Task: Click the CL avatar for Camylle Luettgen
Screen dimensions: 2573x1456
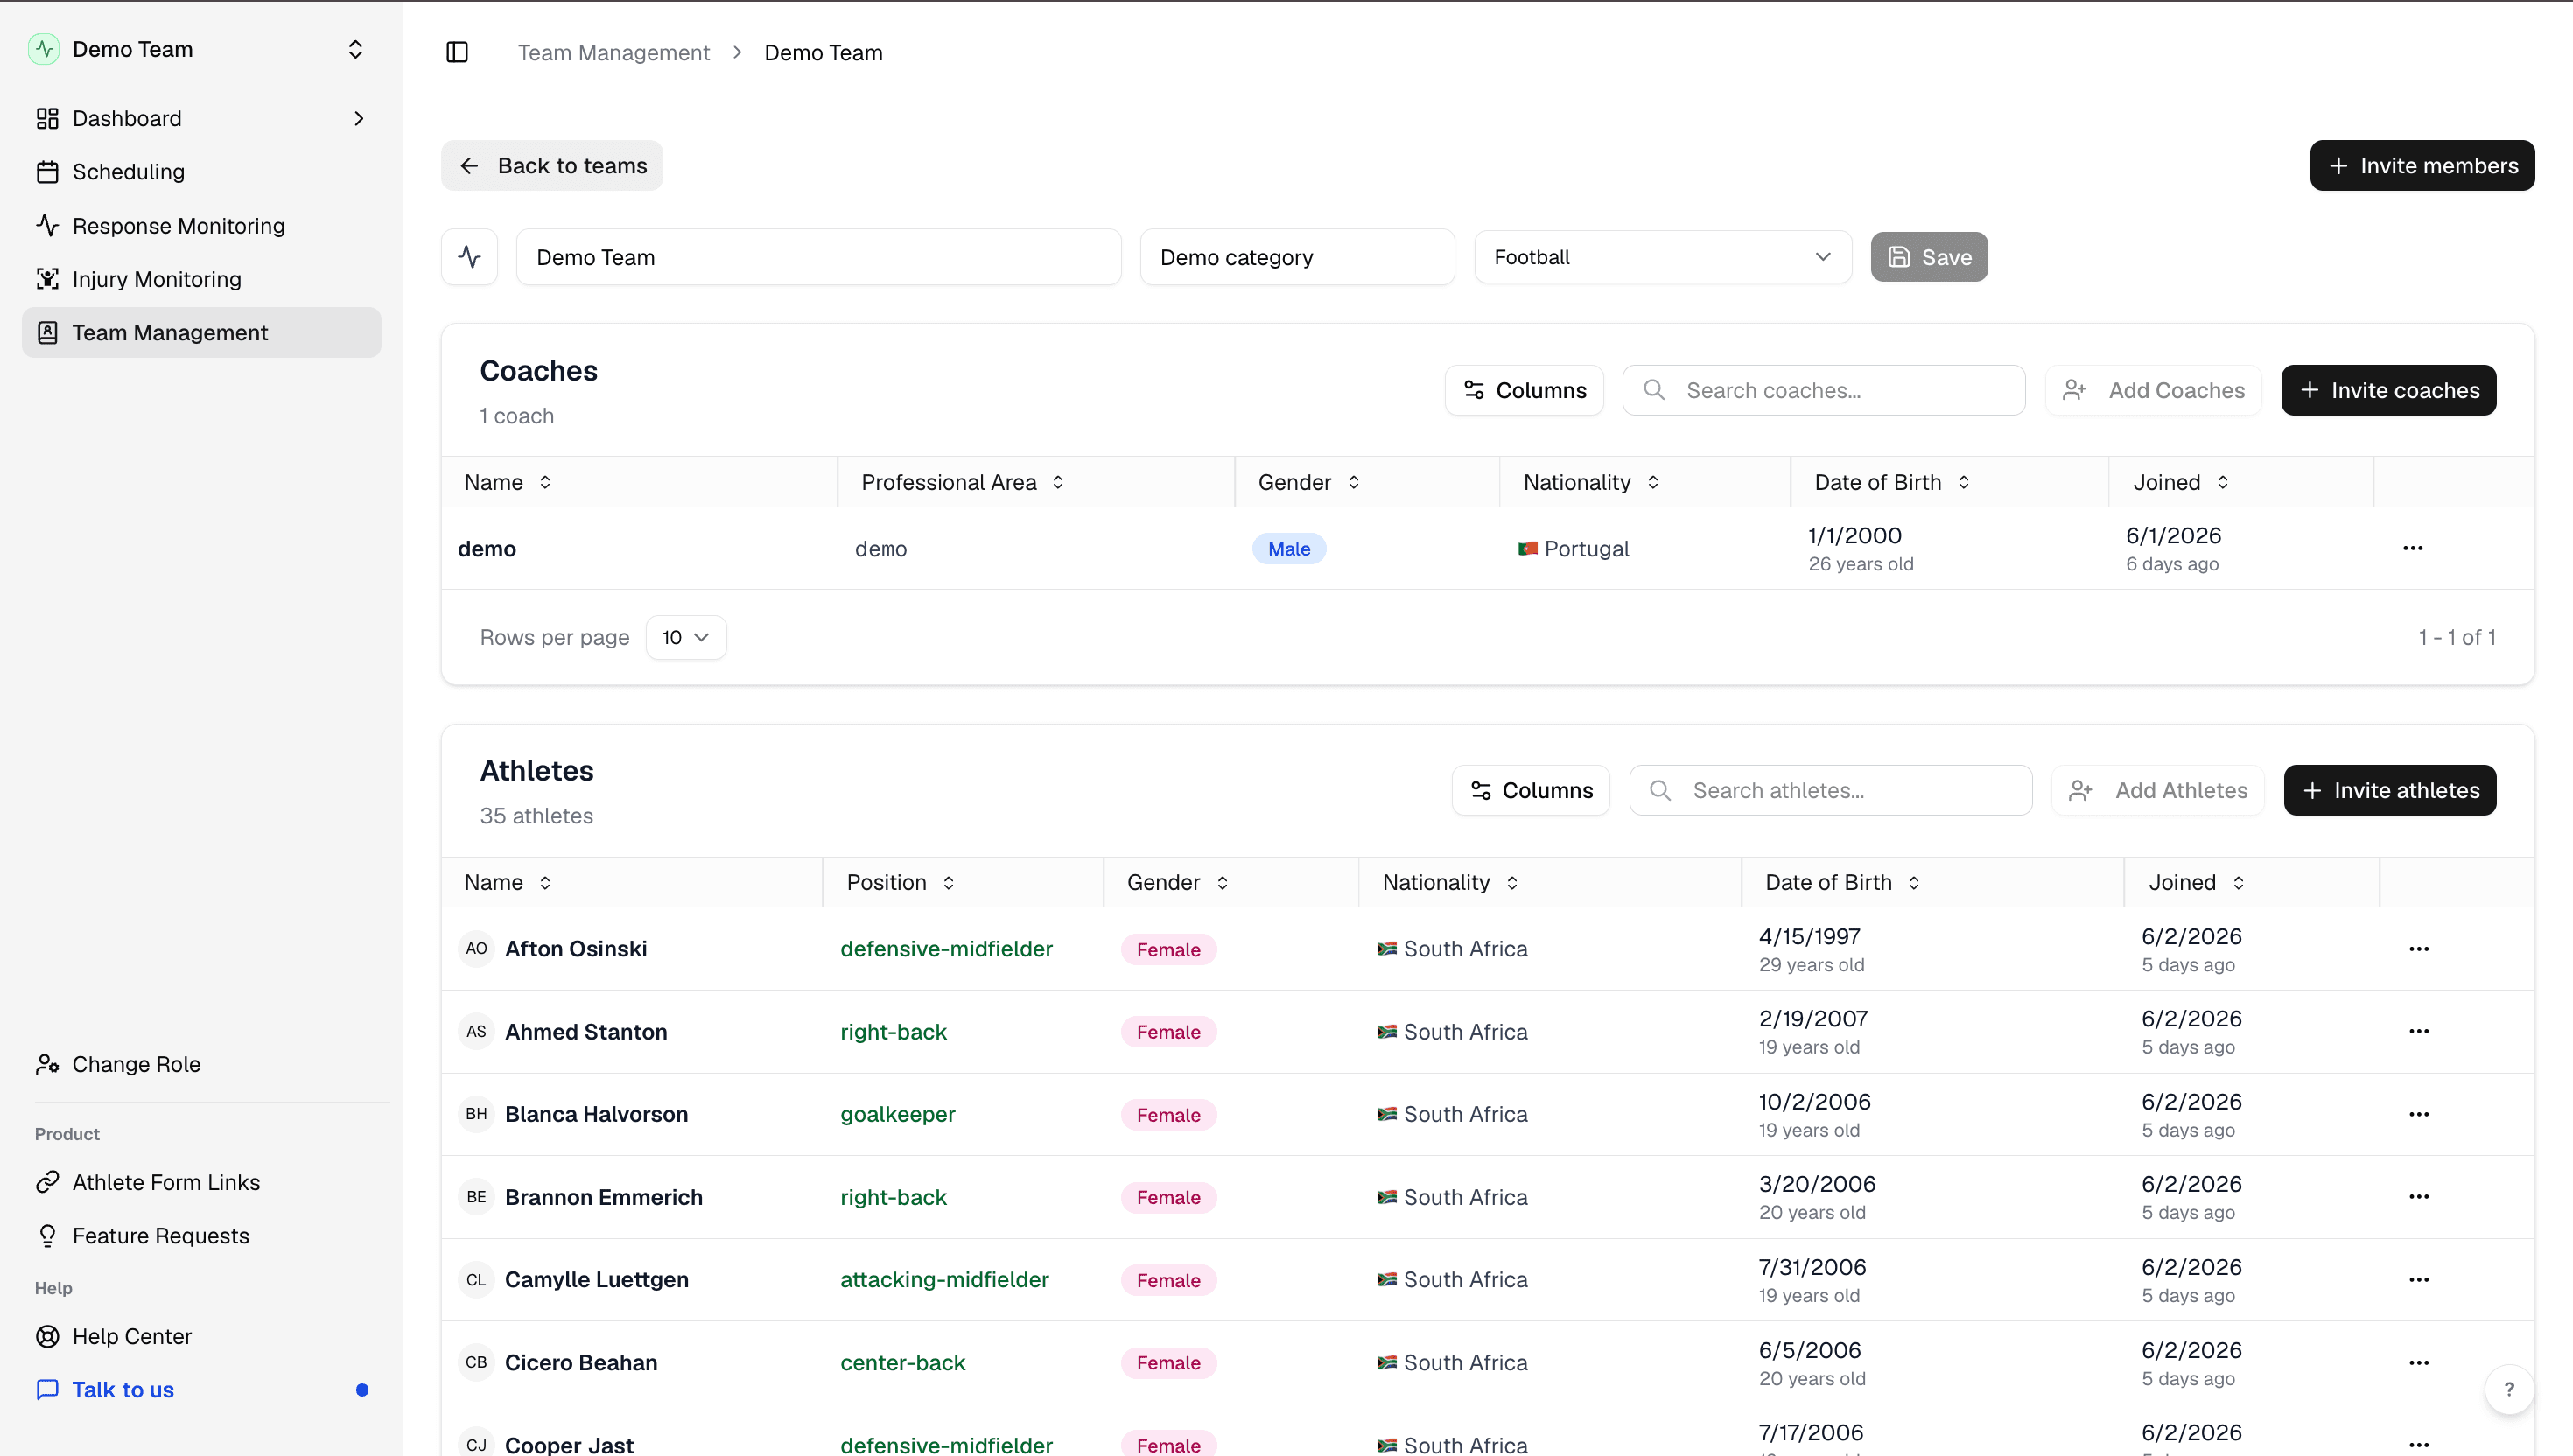Action: tap(476, 1280)
